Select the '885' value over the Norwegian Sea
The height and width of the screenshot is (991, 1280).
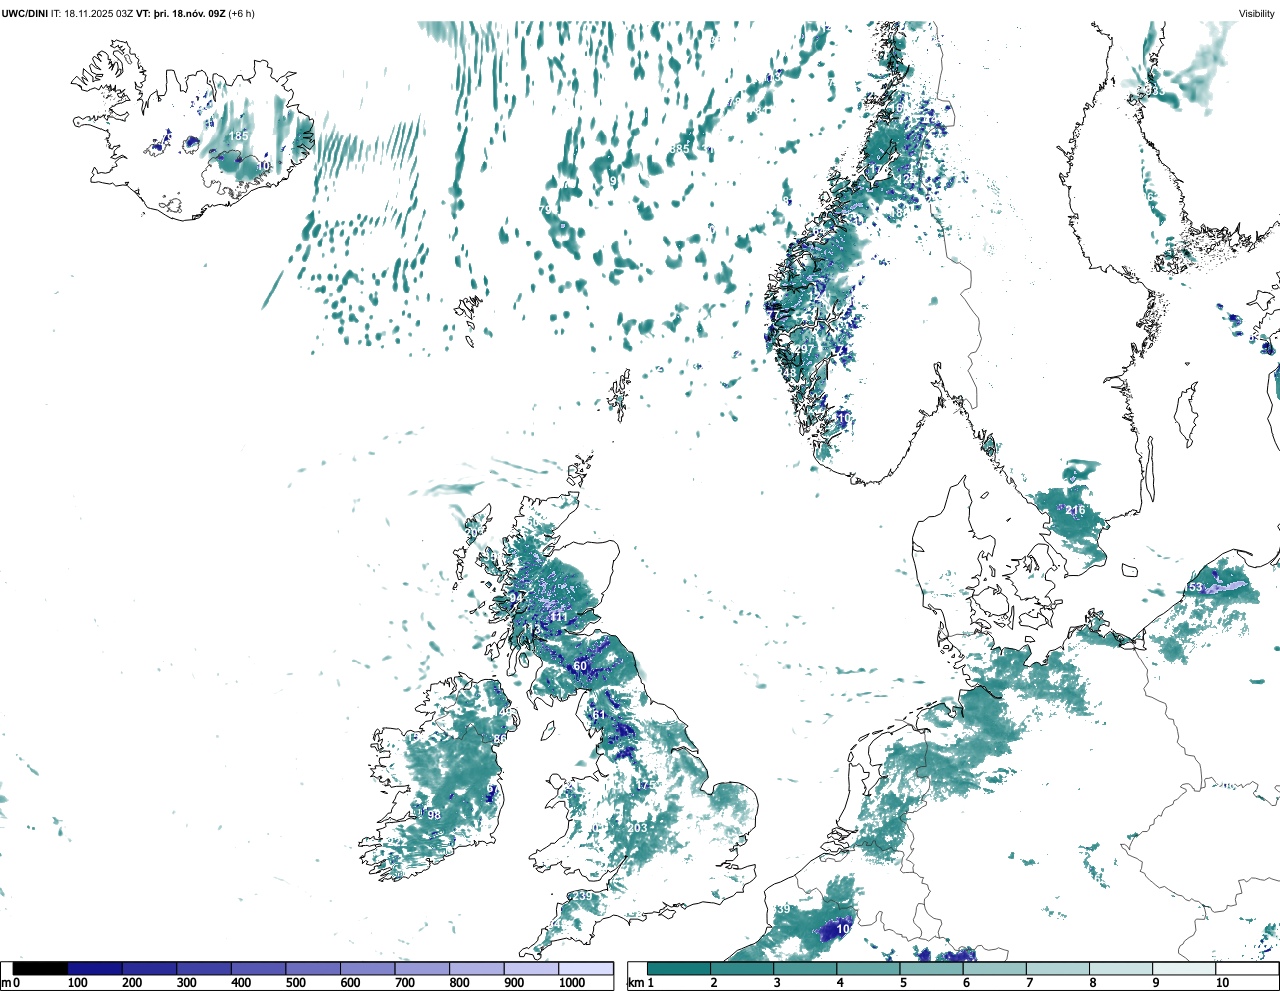680,149
